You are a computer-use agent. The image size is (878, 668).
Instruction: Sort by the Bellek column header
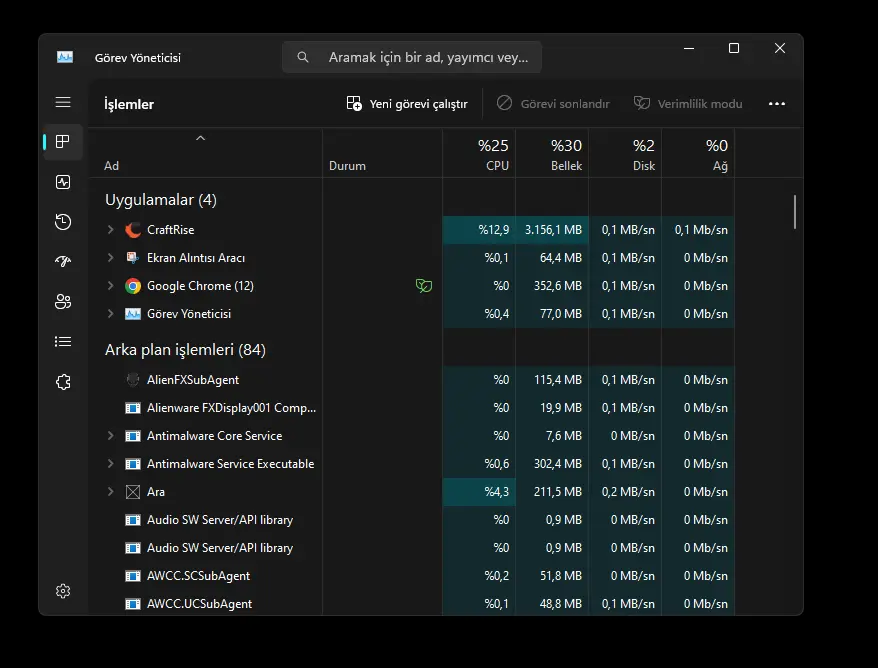552,153
